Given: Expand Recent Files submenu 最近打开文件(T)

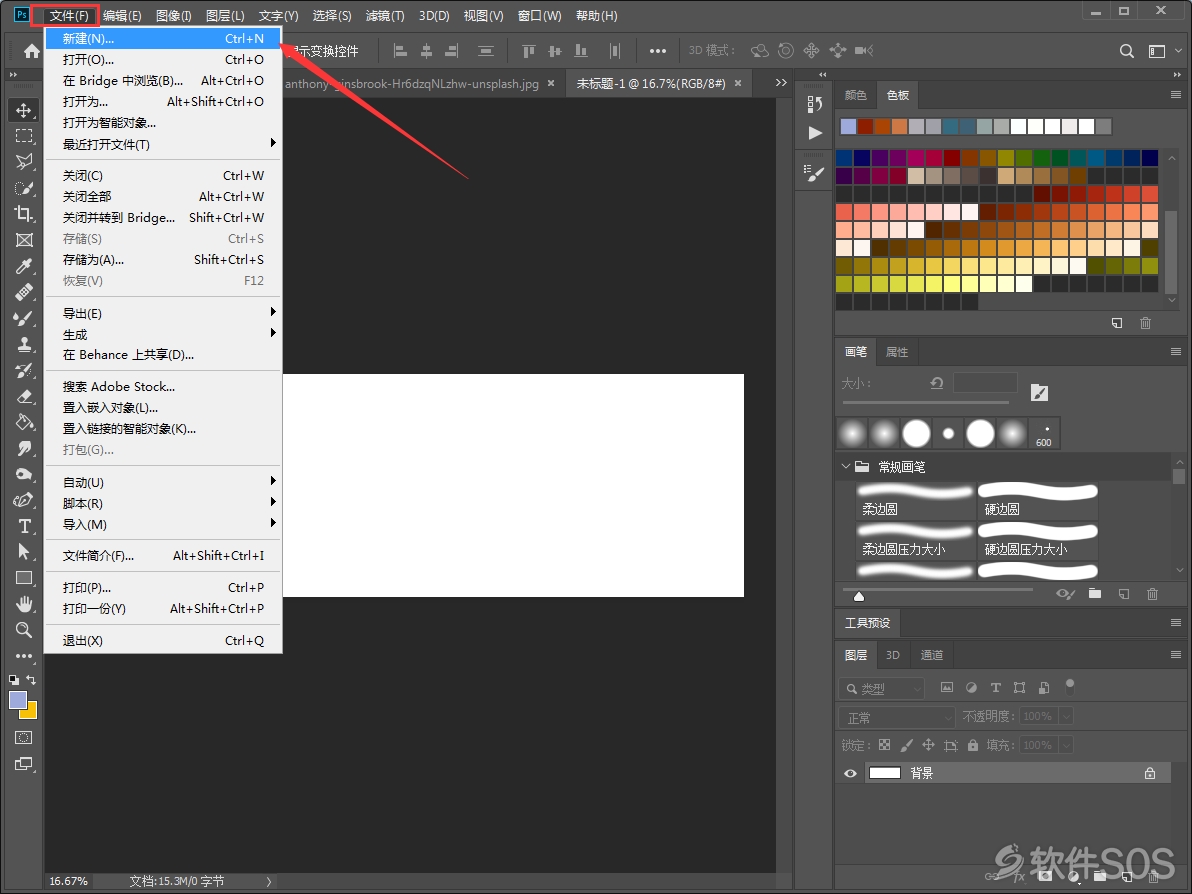Looking at the screenshot, I should click(163, 144).
